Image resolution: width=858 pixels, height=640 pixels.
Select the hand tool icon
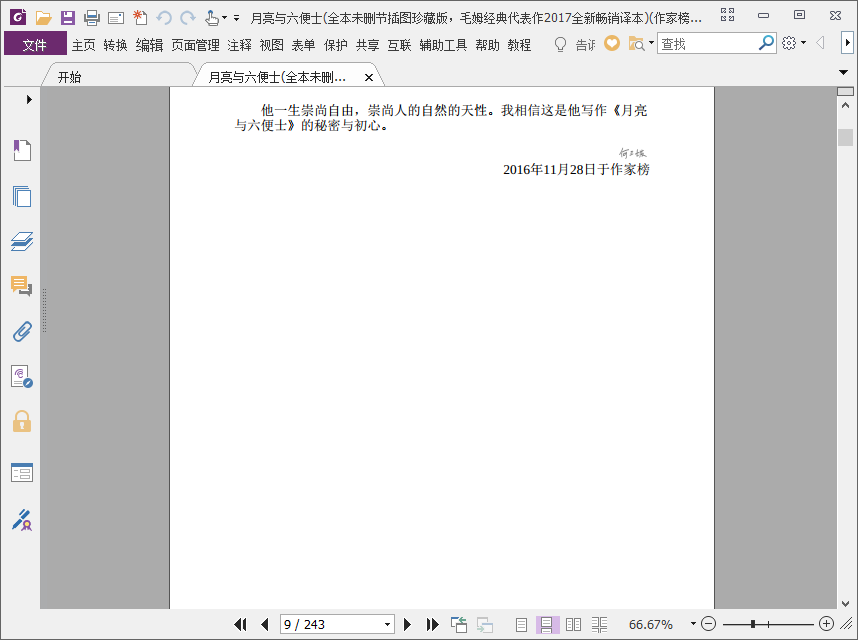(x=212, y=18)
